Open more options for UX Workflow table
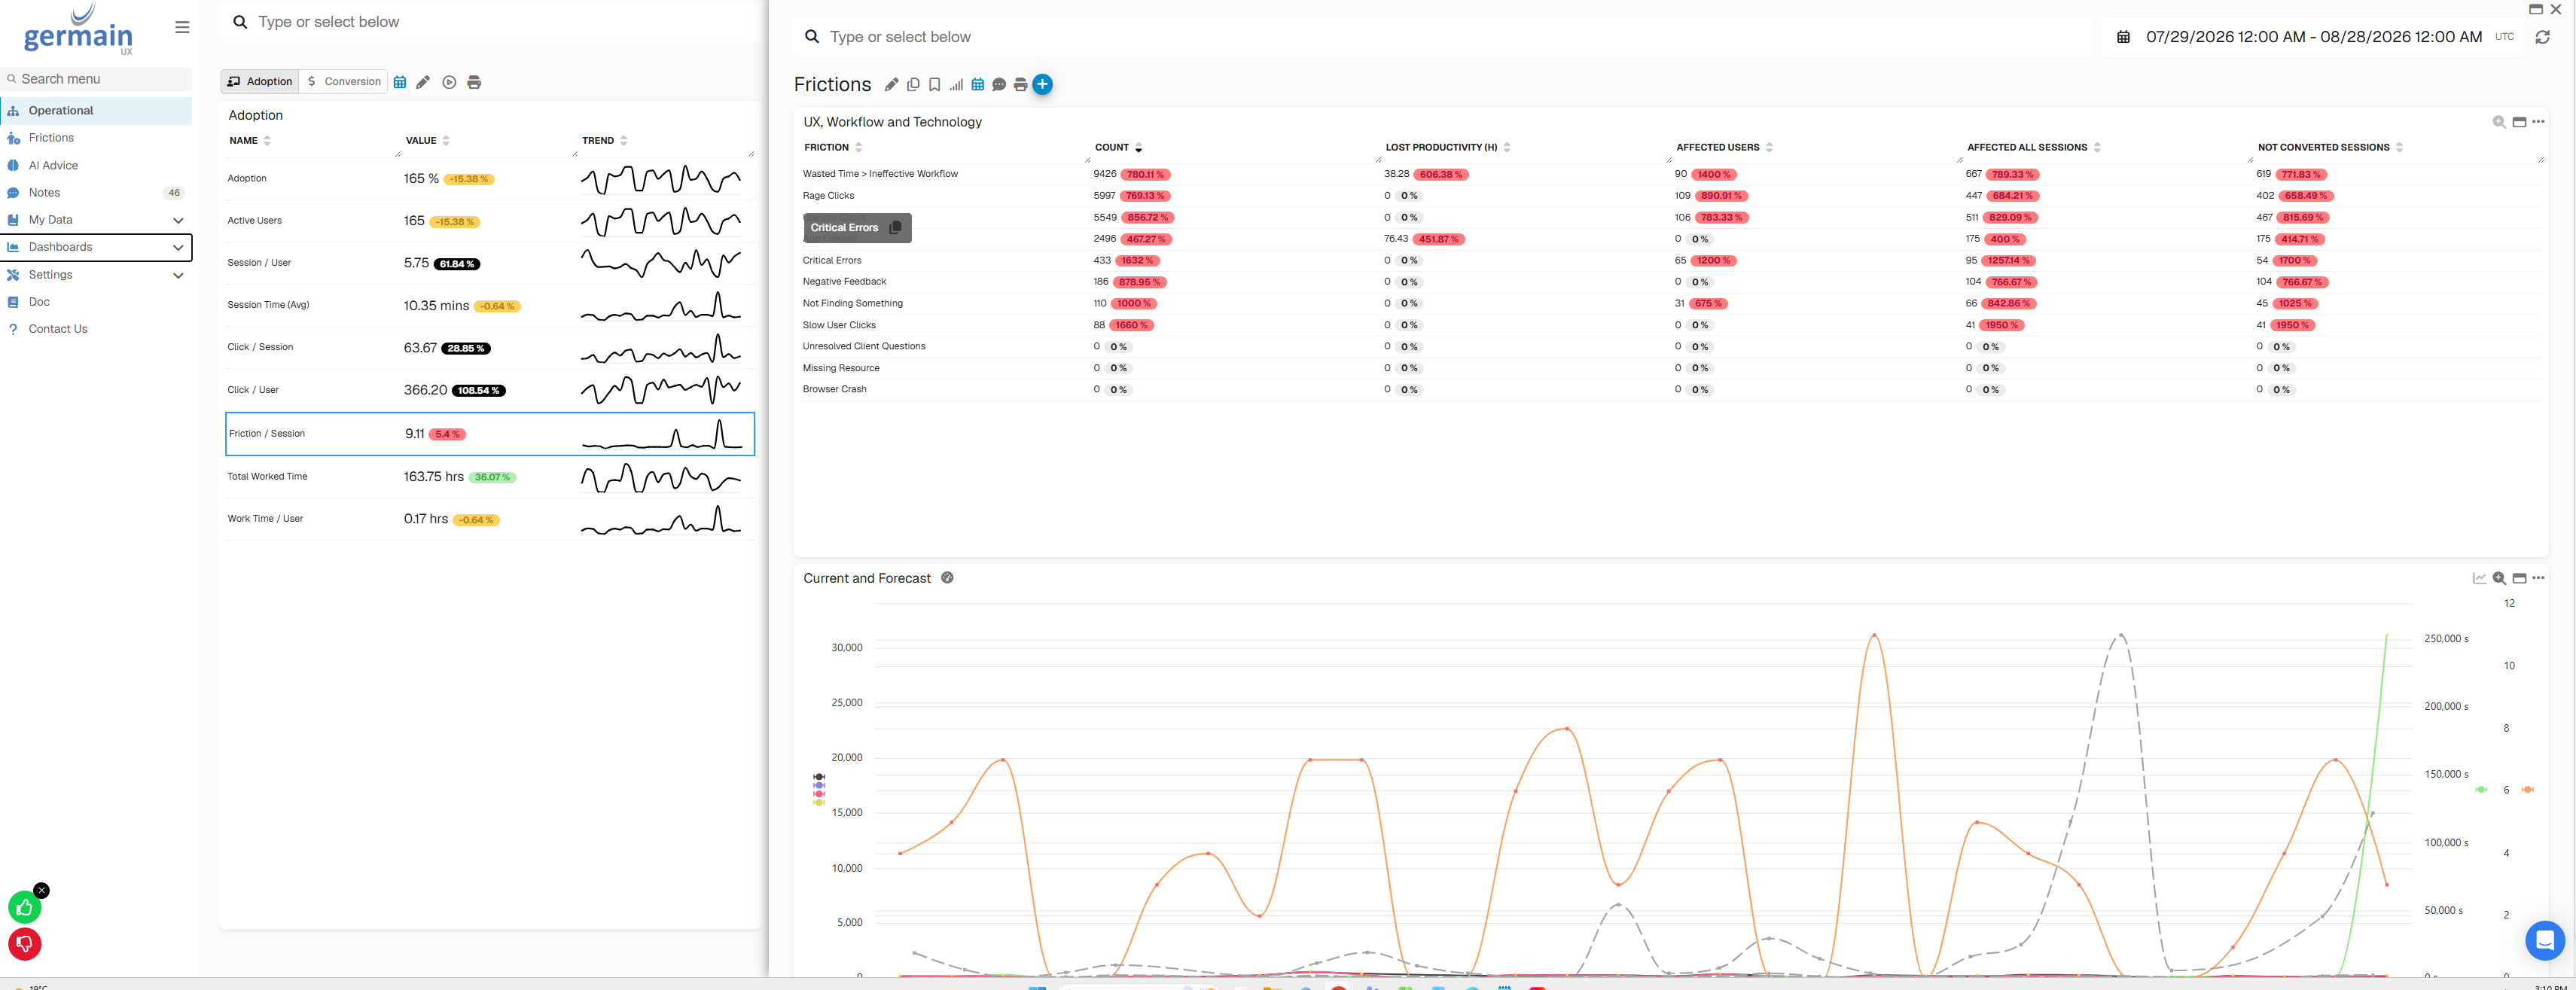This screenshot has height=990, width=2576. pos(2538,122)
